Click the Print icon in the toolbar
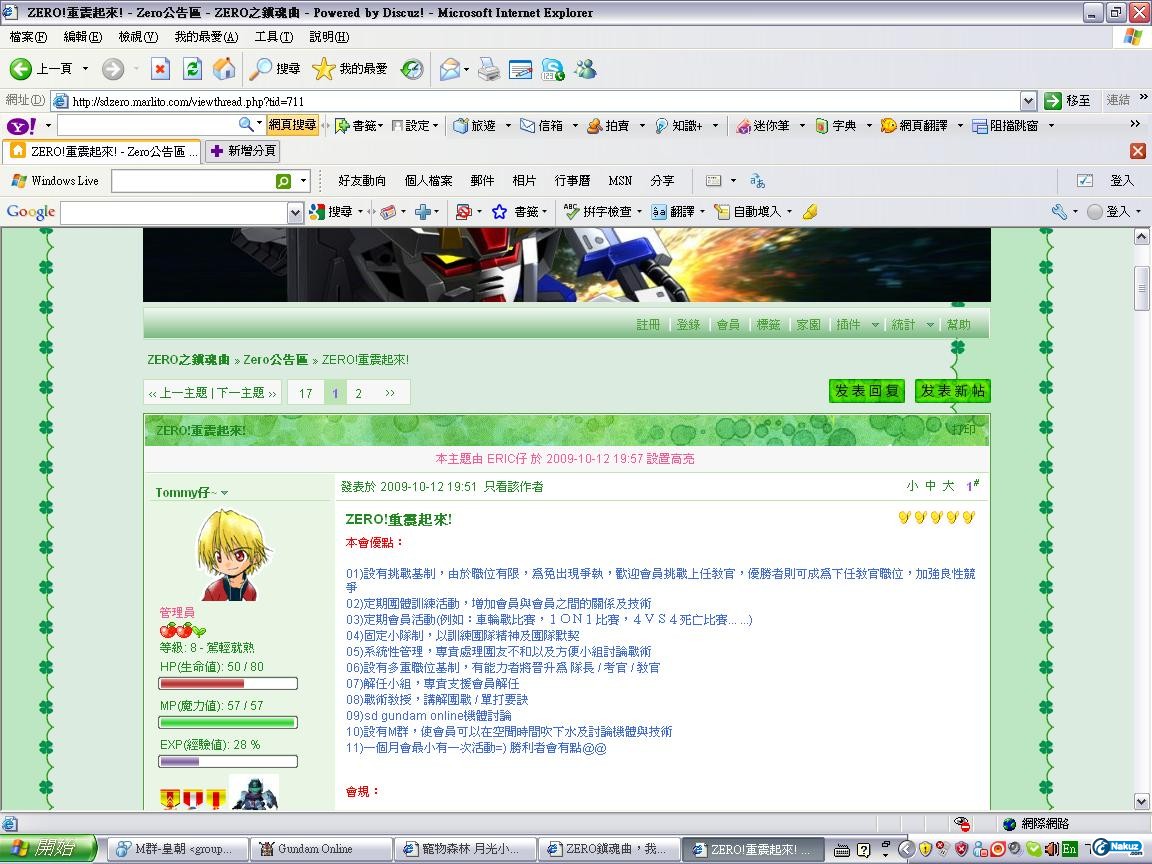The image size is (1152, 864). point(488,69)
